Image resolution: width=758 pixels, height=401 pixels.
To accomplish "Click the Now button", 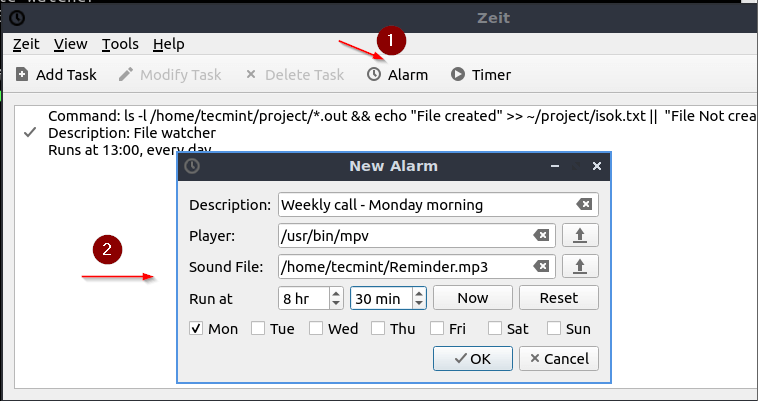I will (x=473, y=298).
